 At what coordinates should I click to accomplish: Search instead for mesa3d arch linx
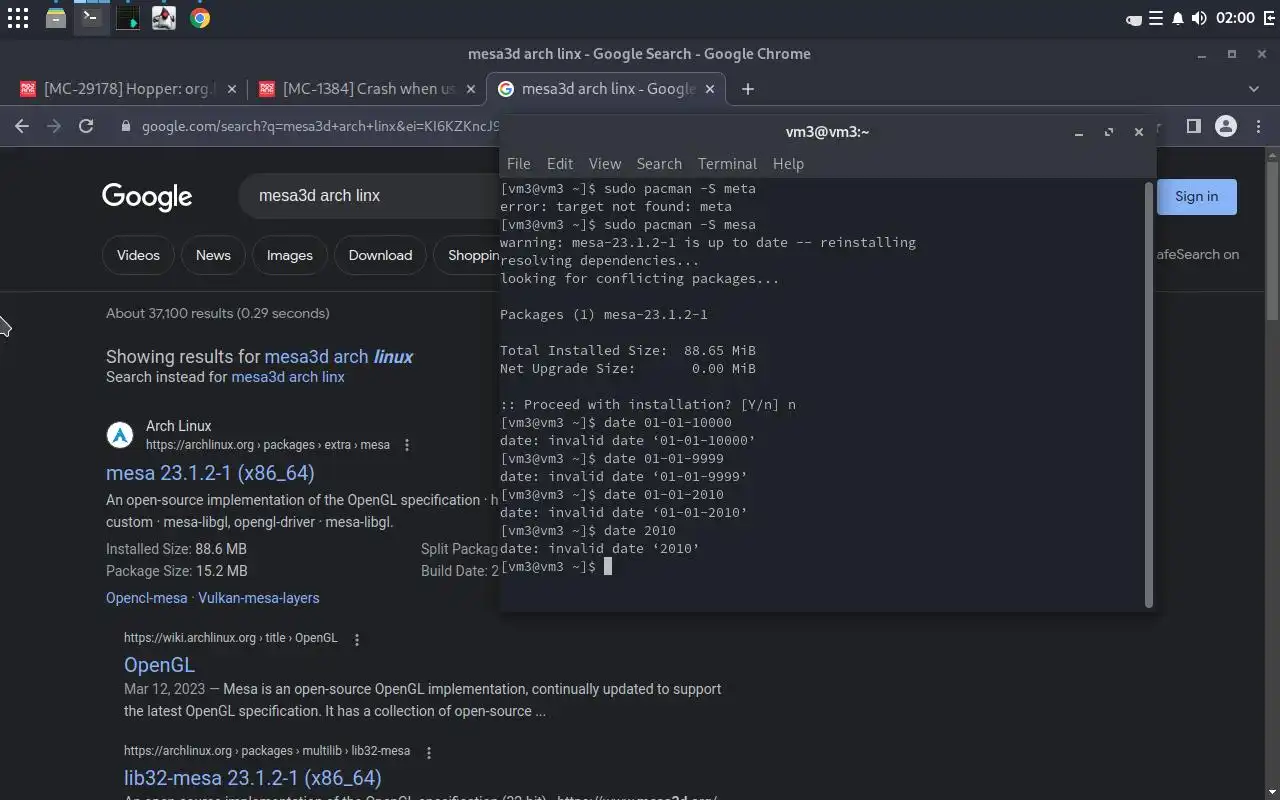pyautogui.click(x=288, y=377)
